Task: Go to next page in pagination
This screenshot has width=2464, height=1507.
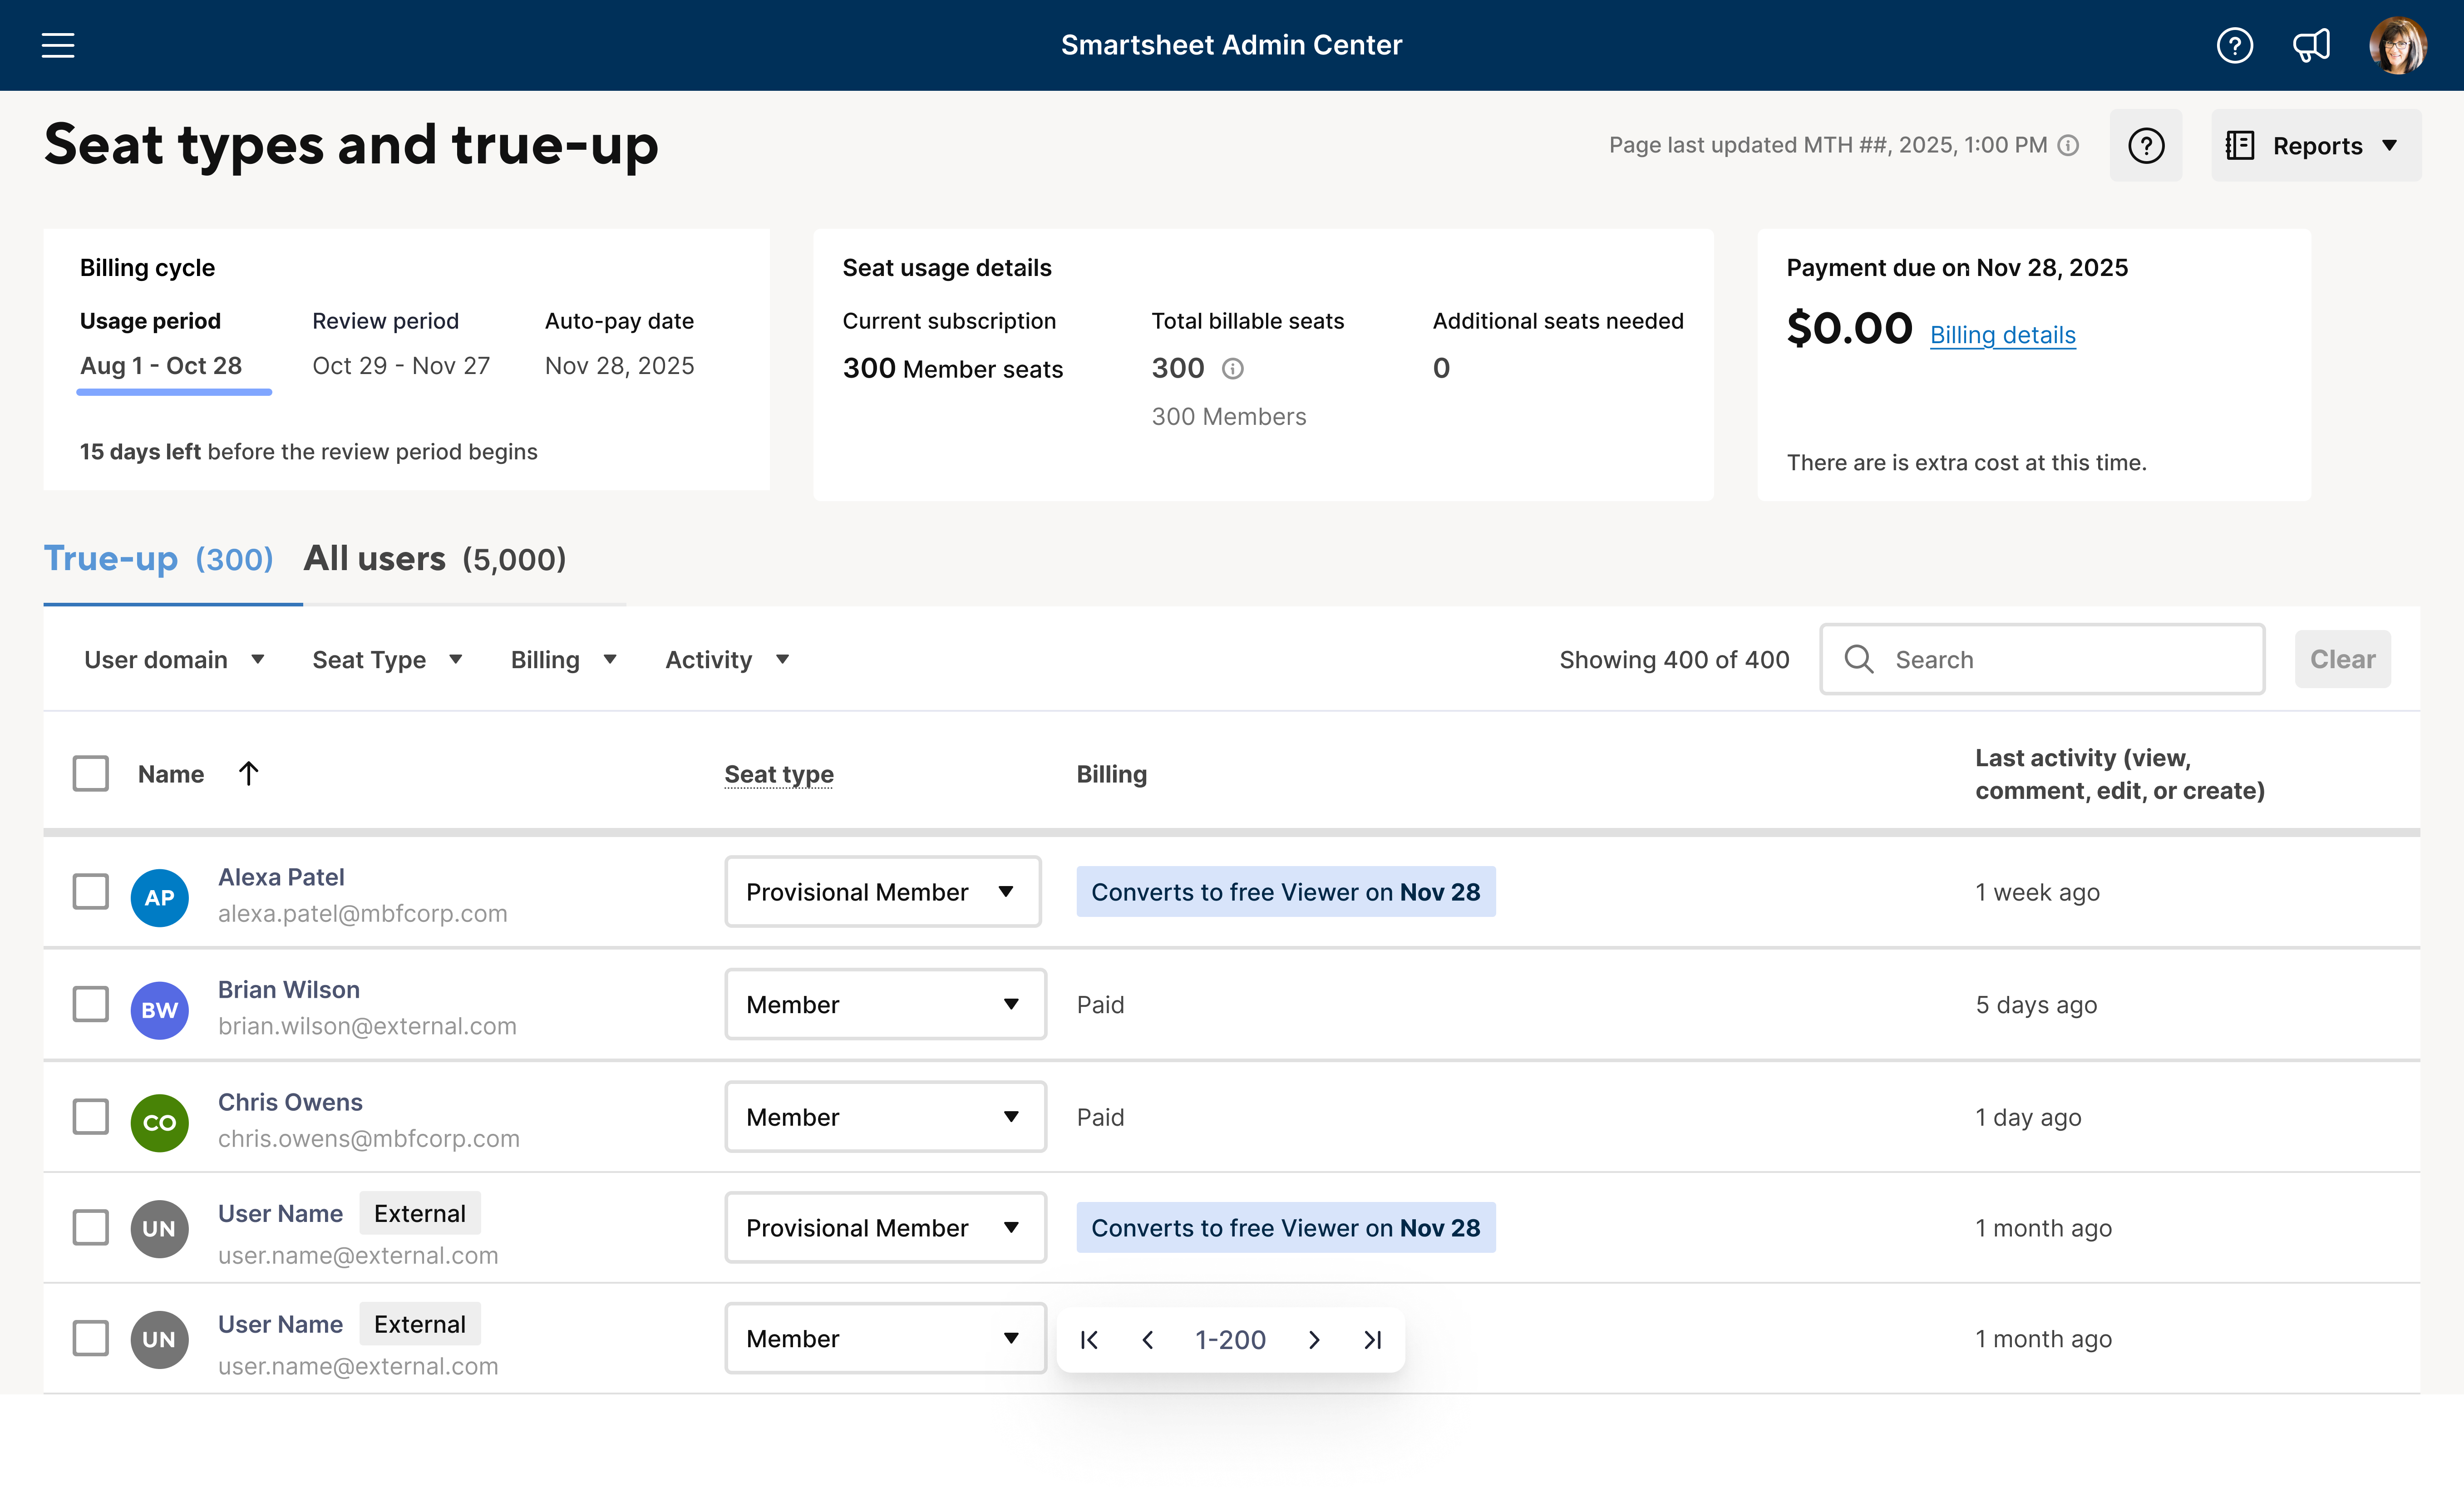Action: point(1314,1340)
